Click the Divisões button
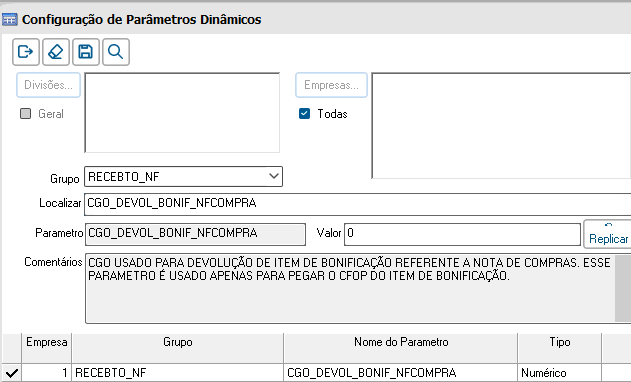 tap(48, 85)
